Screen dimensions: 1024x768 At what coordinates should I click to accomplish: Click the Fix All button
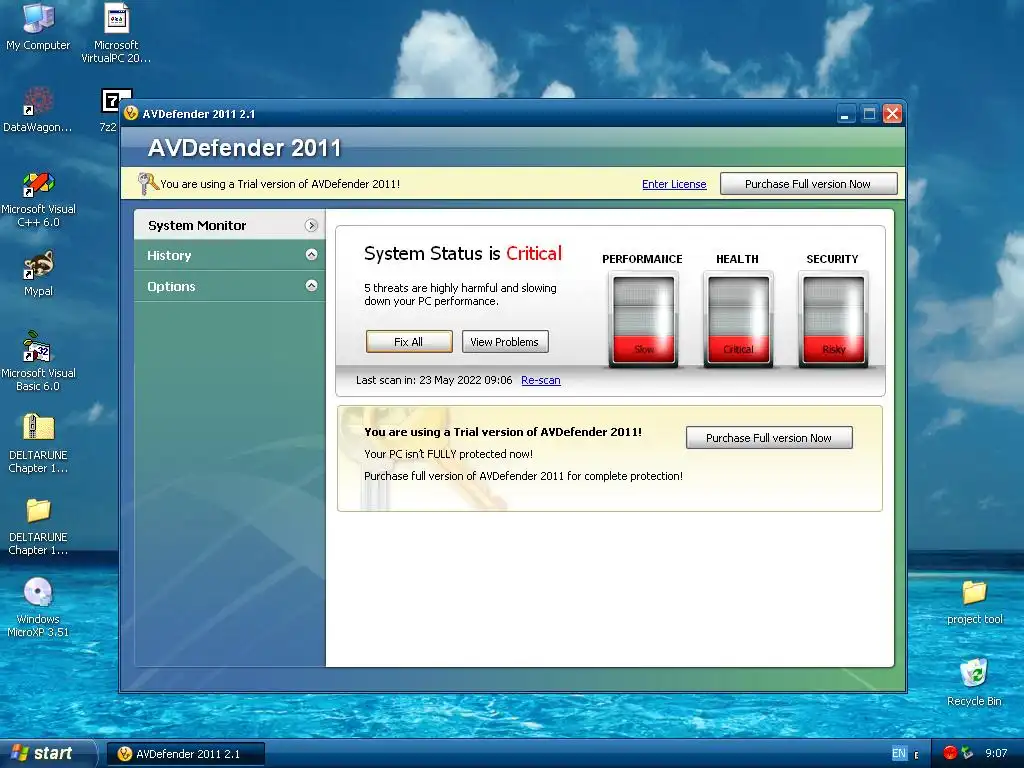(x=409, y=342)
